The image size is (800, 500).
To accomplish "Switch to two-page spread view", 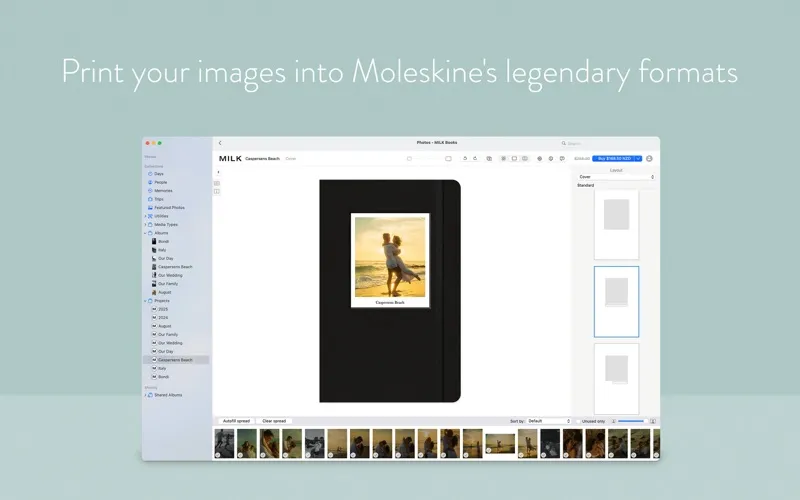I will [x=524, y=159].
